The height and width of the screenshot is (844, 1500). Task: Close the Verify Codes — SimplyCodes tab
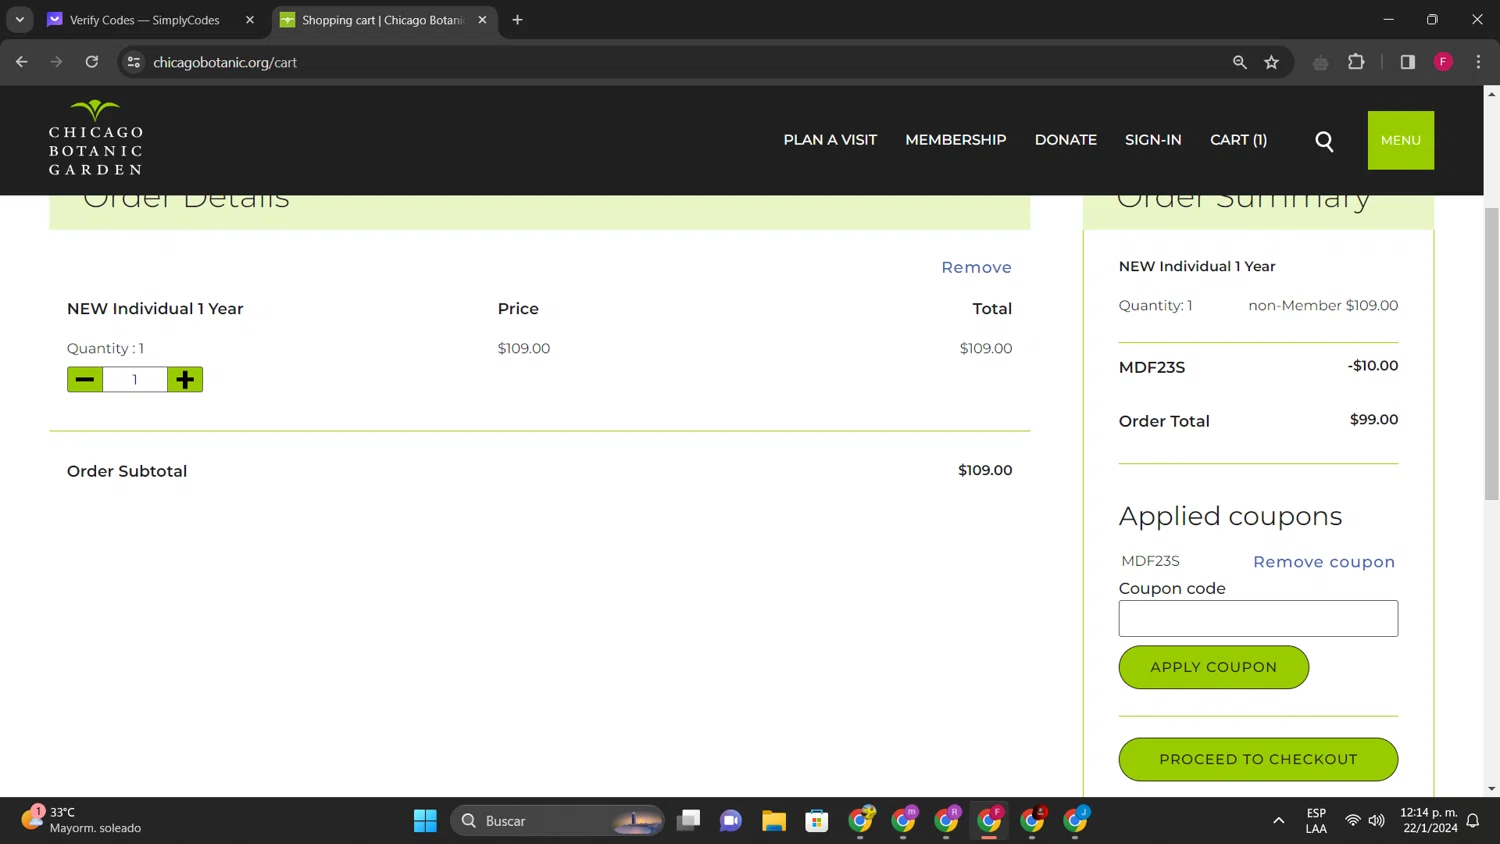(250, 20)
